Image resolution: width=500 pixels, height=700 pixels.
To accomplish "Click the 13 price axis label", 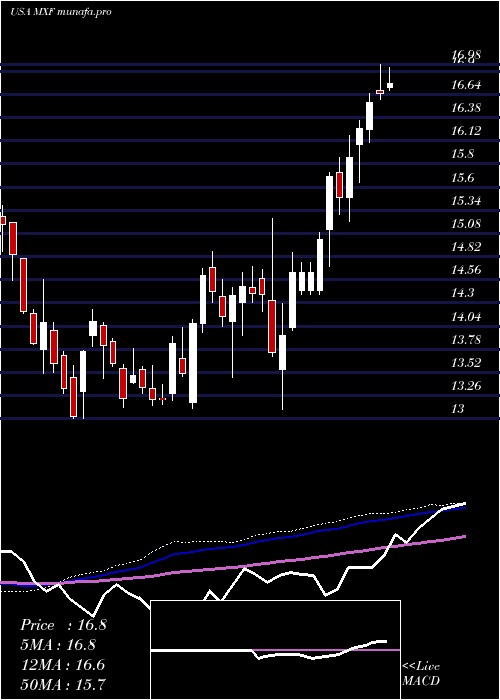I will (458, 408).
